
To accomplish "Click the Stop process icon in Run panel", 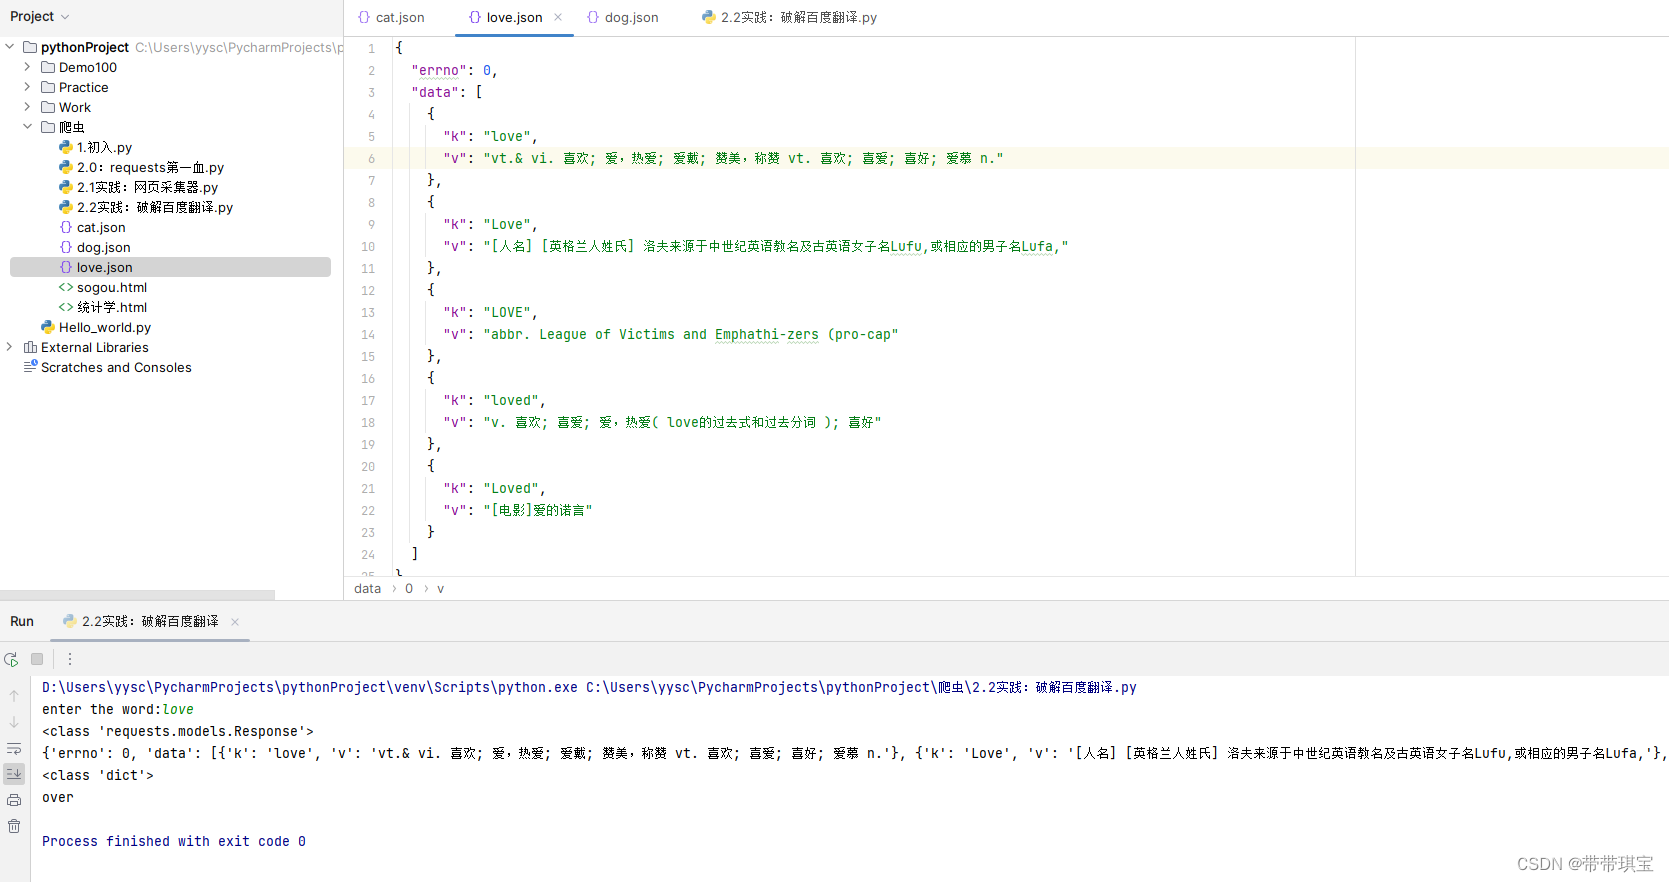I will 37,659.
